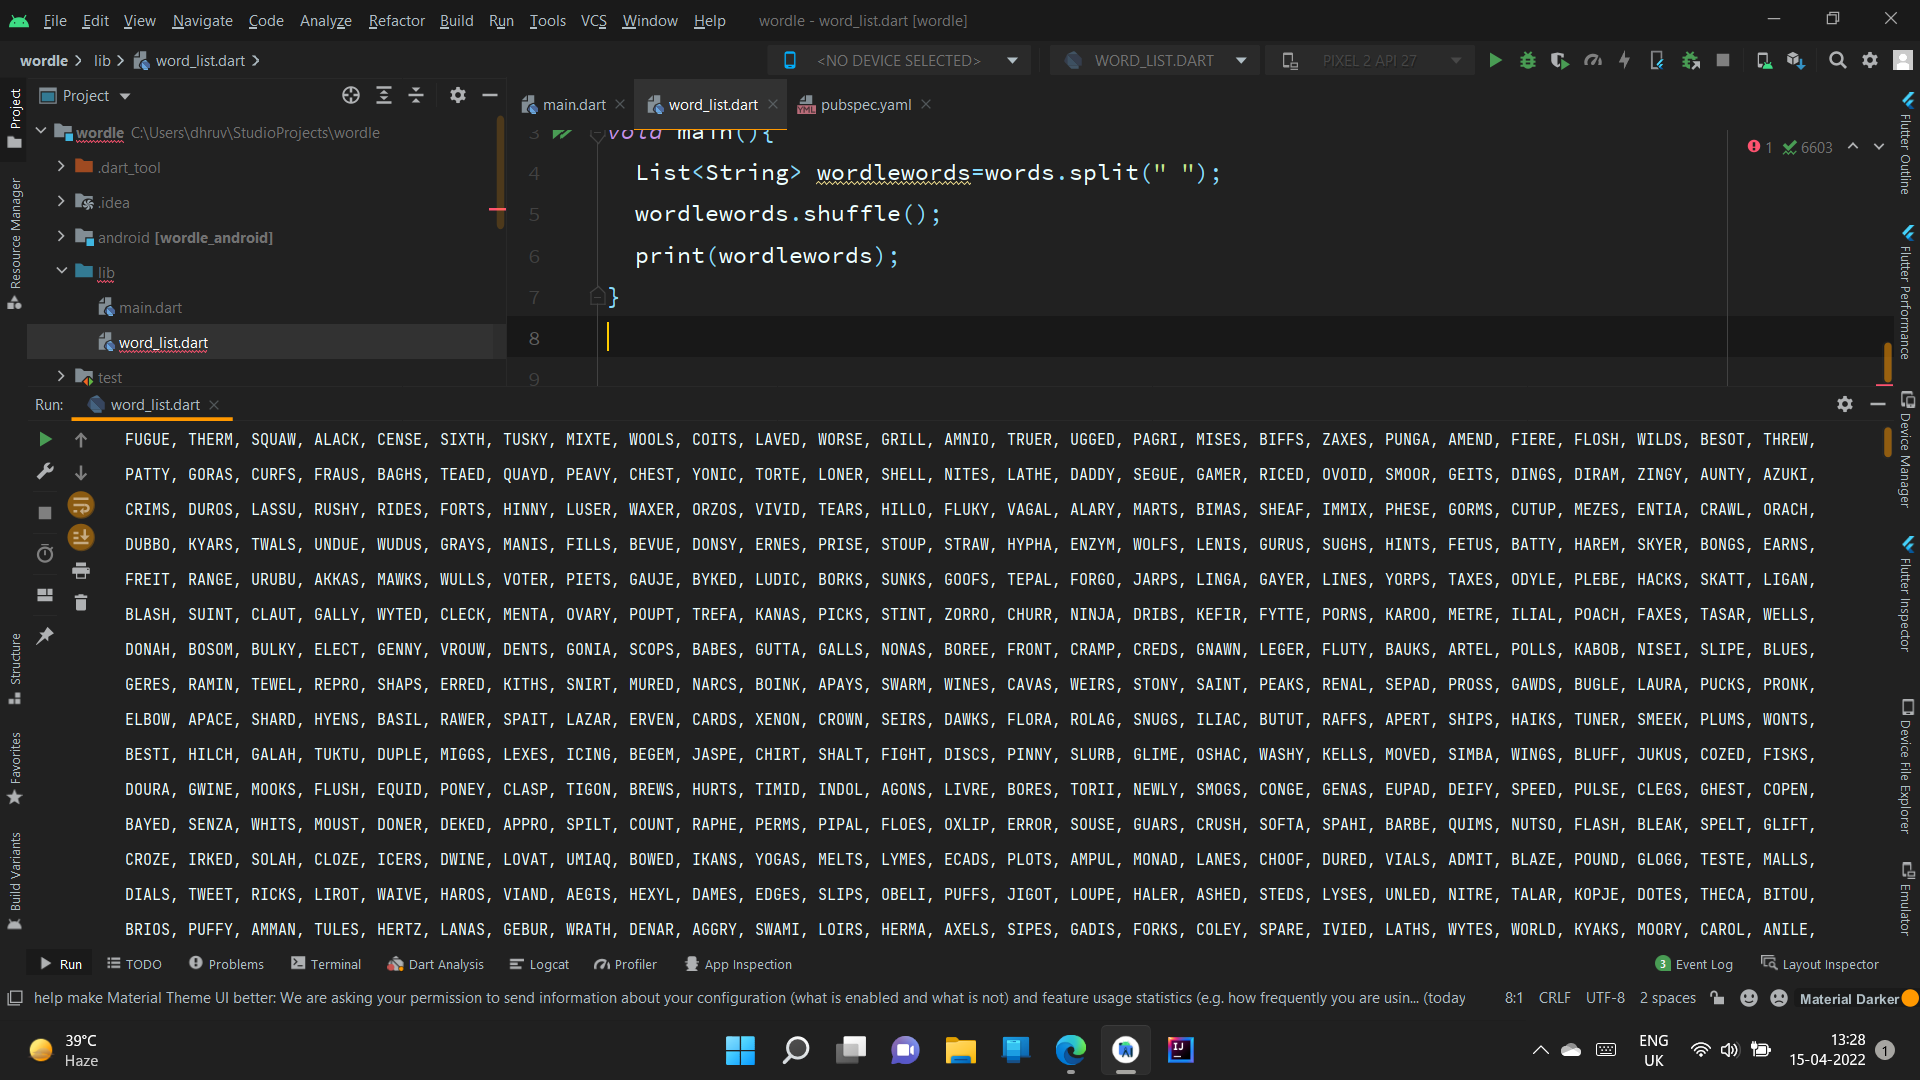Open IDE settings gear in top toolbar
Viewport: 1920px width, 1080px height.
pos(1870,61)
